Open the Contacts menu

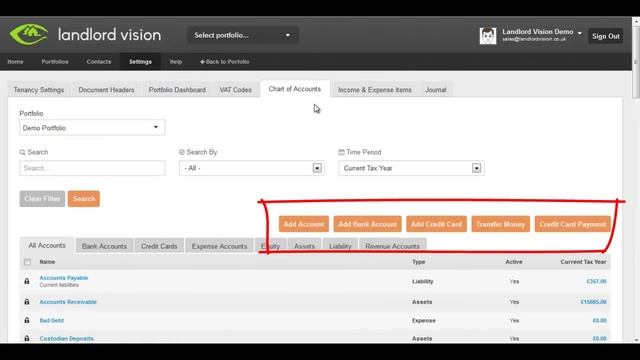[99, 62]
